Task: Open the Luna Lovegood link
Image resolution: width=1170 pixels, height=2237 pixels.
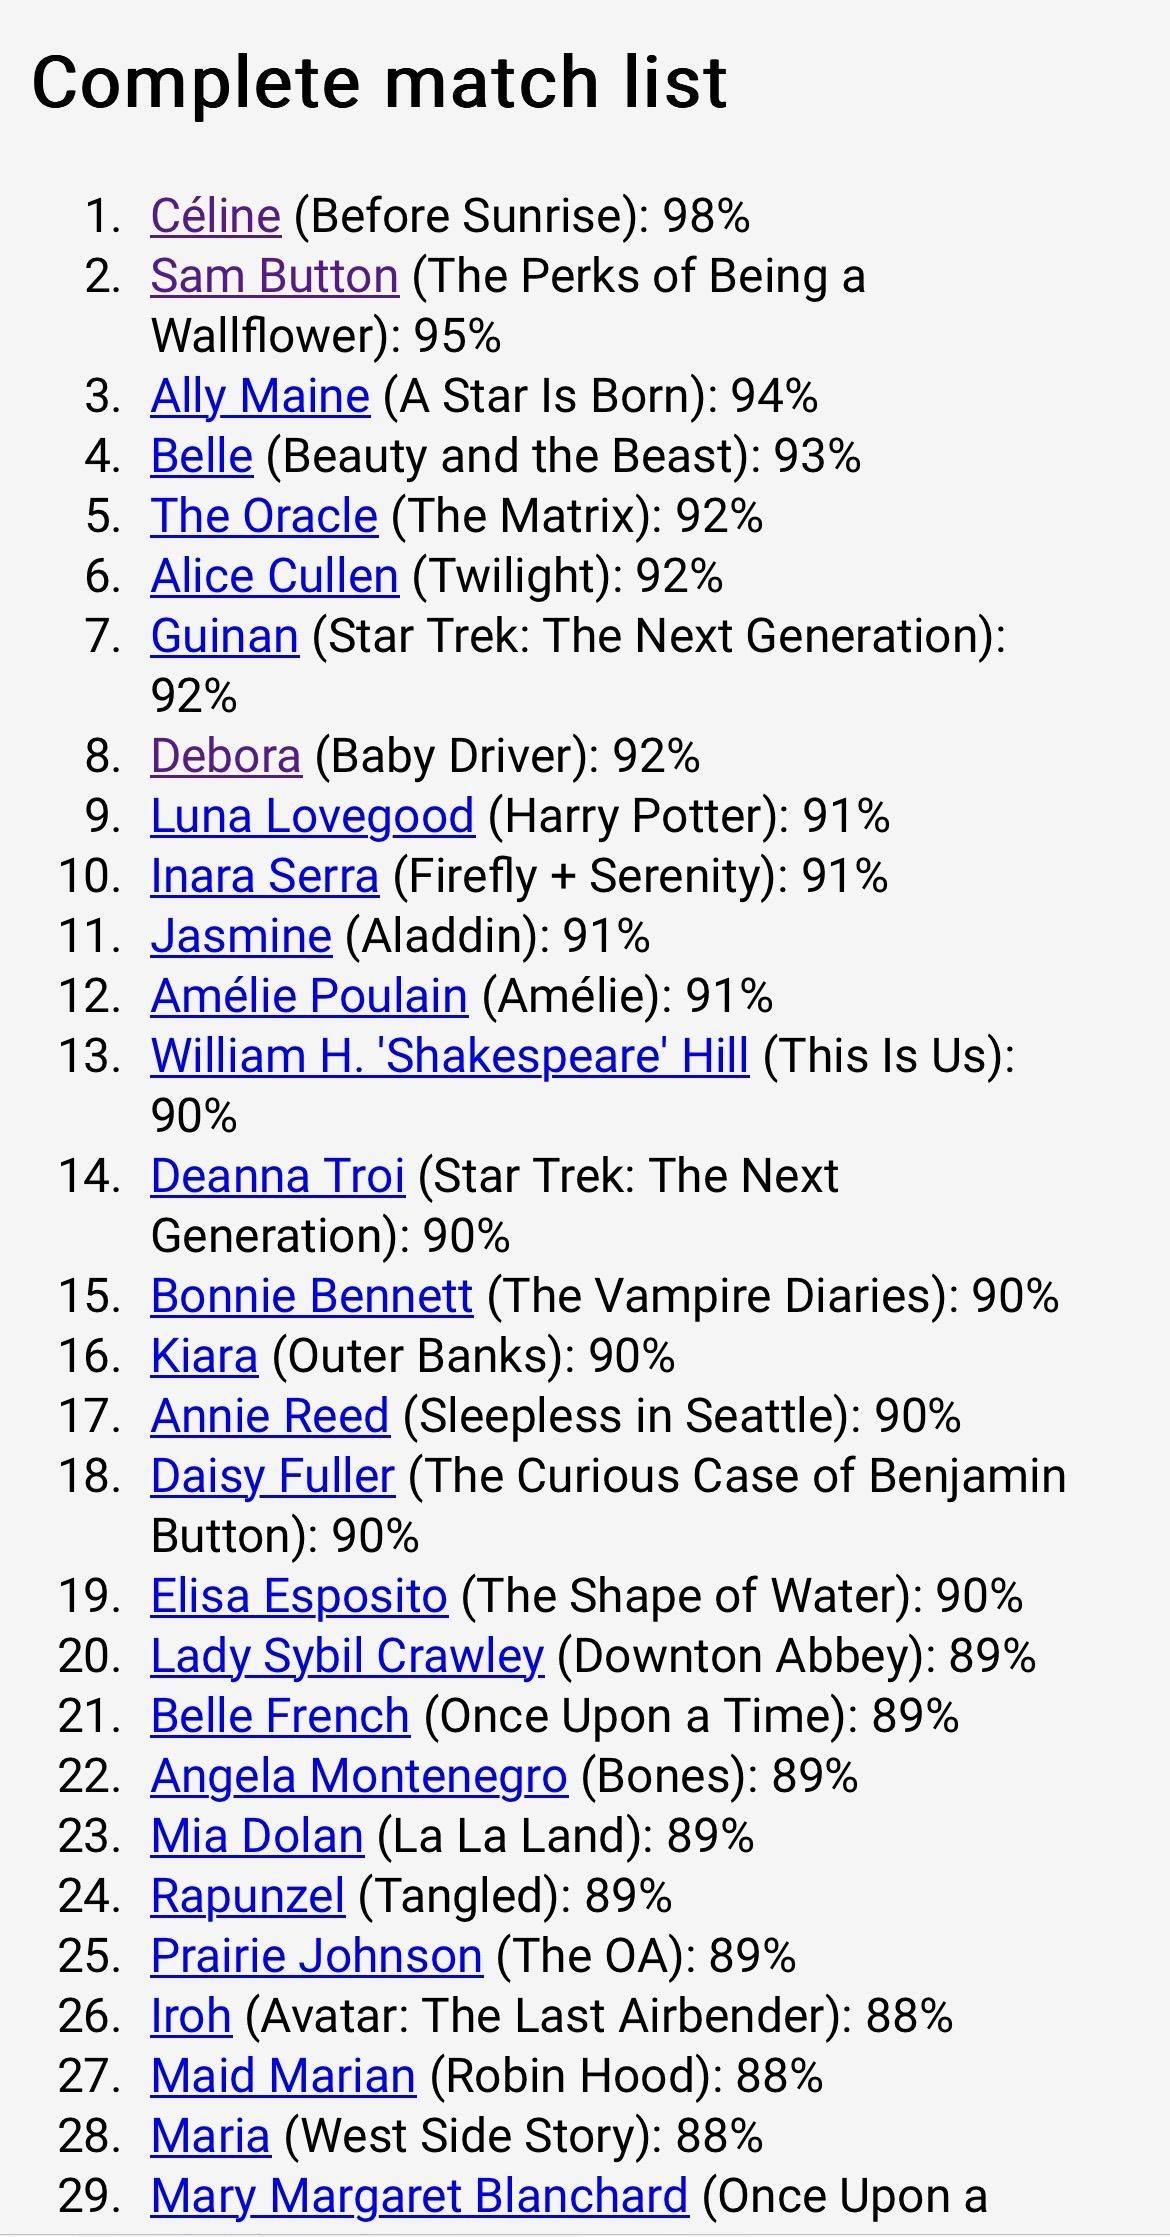Action: click(313, 816)
